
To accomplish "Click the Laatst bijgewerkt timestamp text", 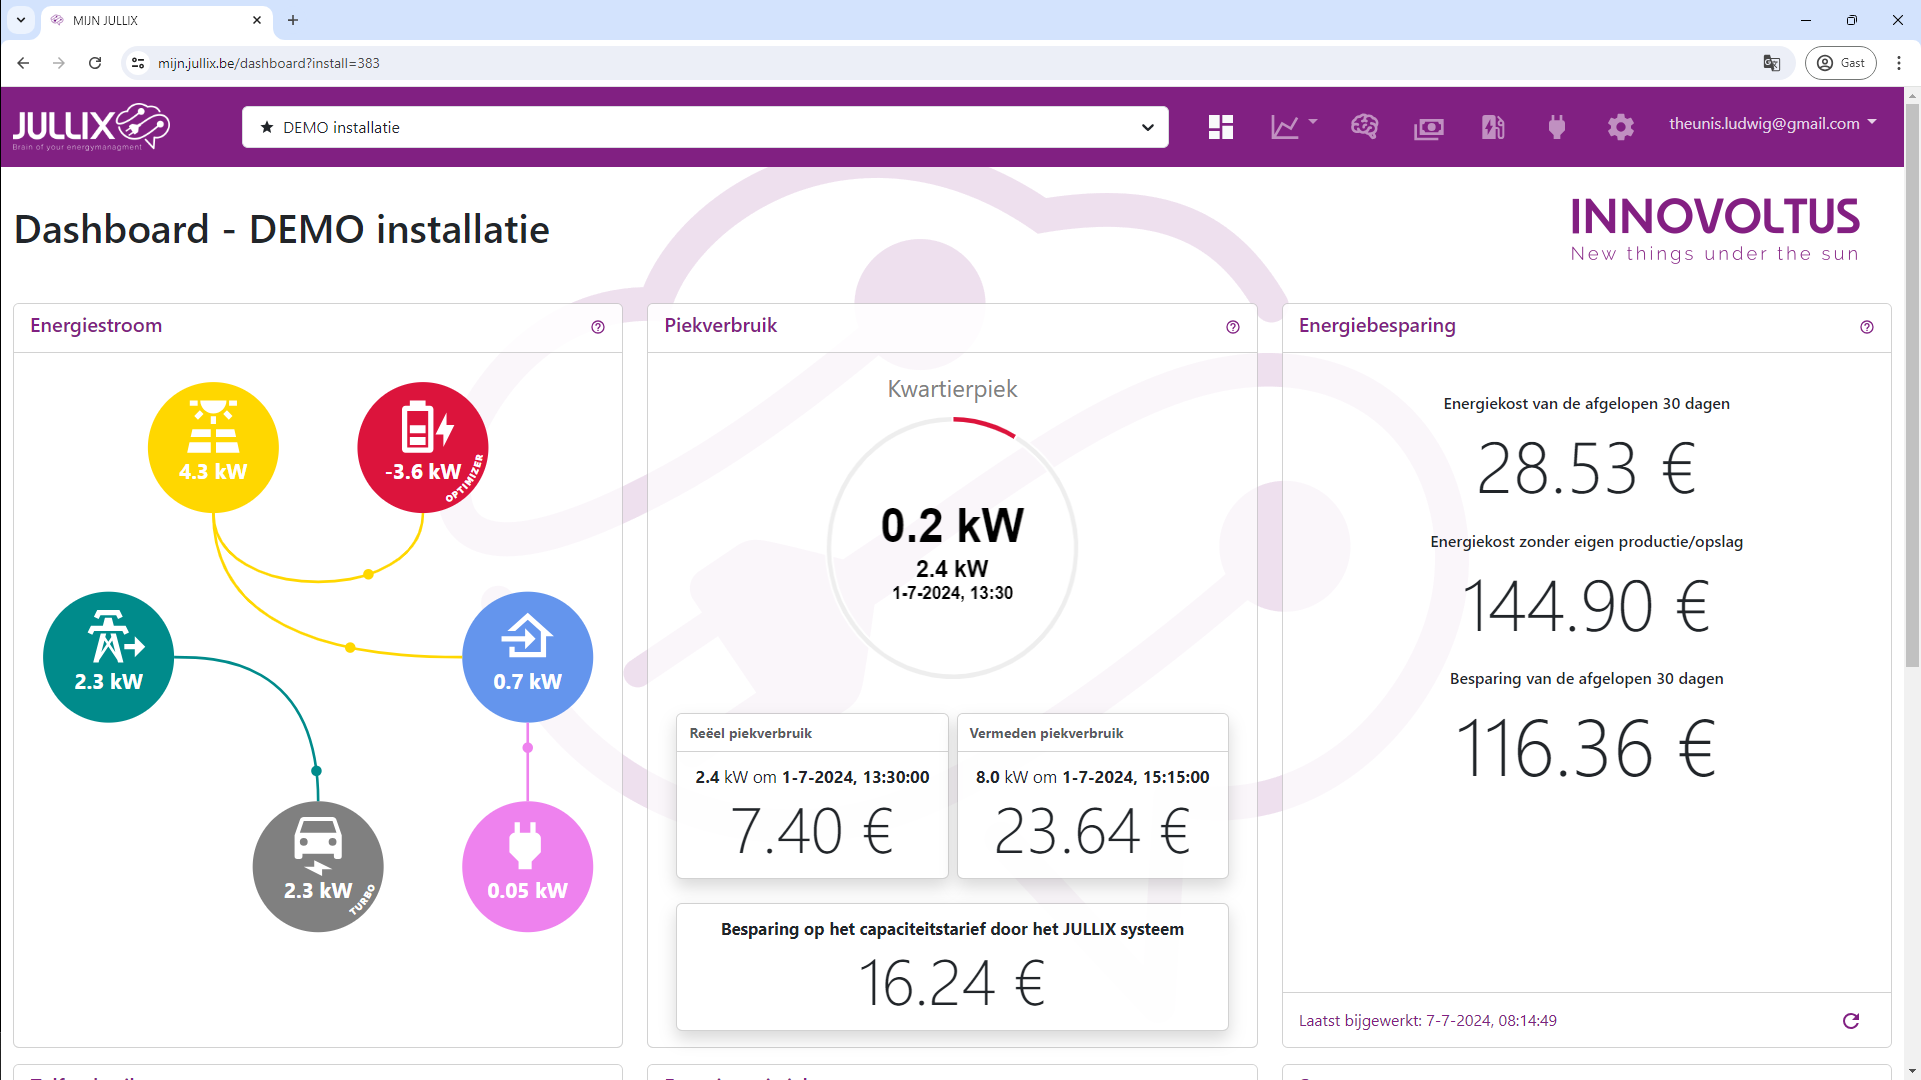I will [x=1427, y=1021].
